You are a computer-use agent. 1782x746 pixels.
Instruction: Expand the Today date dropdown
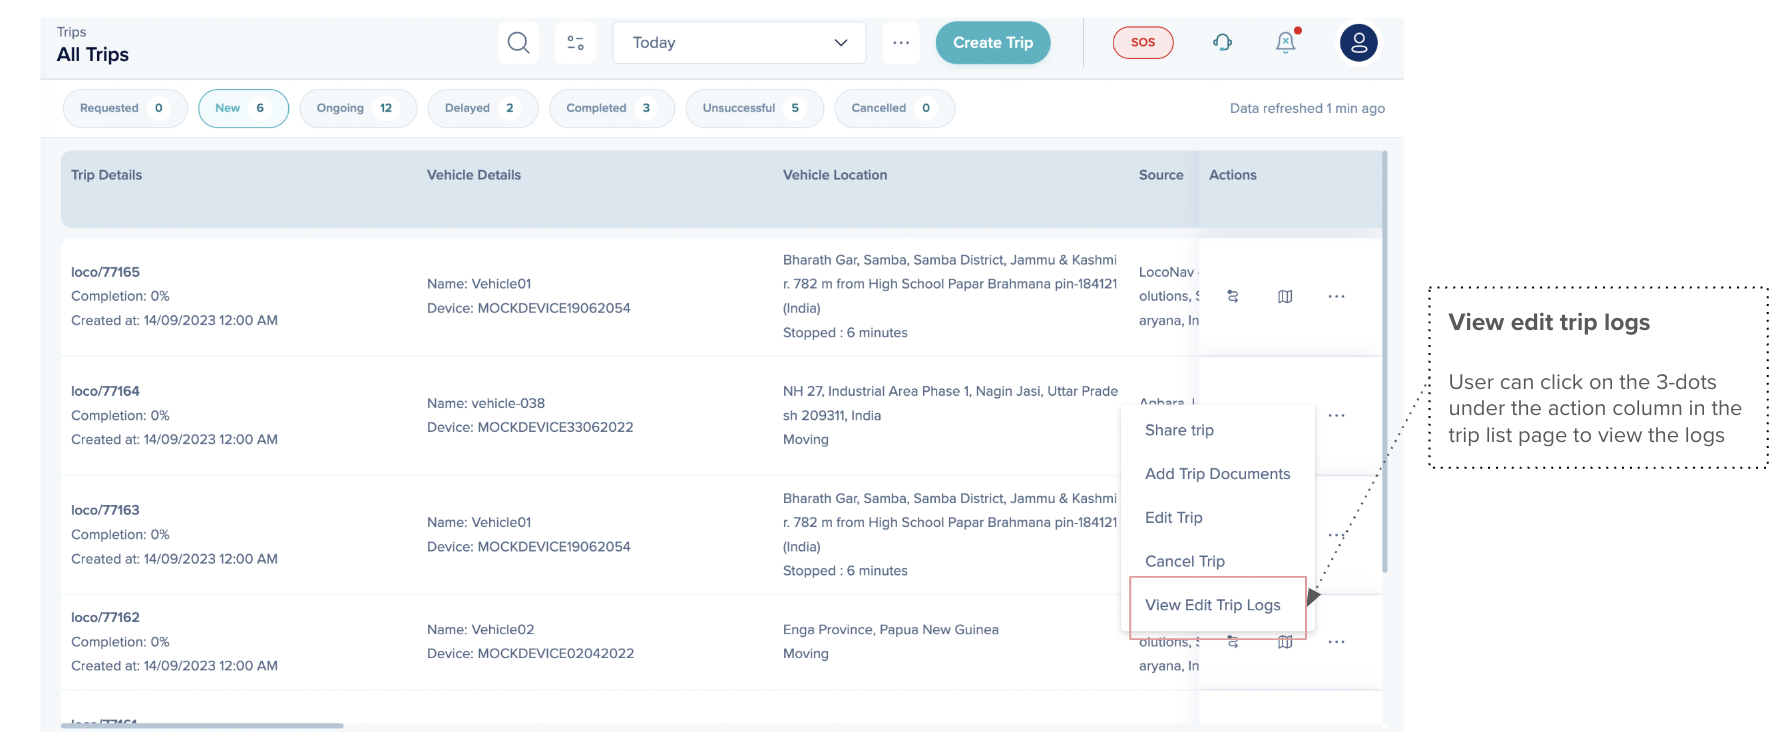click(739, 43)
